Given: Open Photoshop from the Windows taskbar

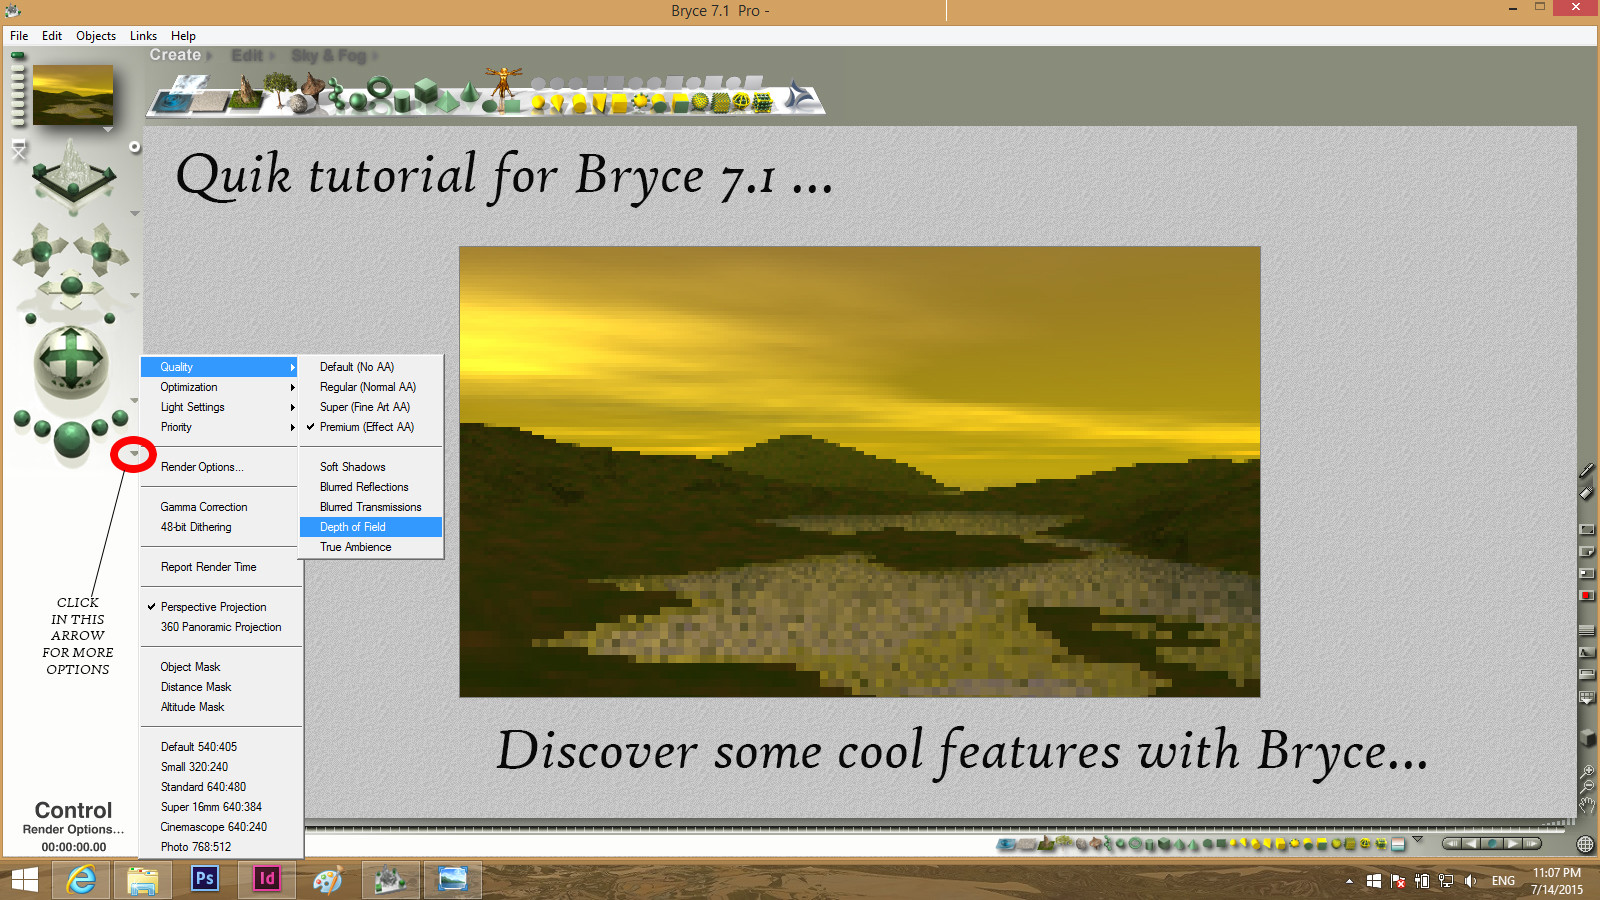Looking at the screenshot, I should (204, 879).
